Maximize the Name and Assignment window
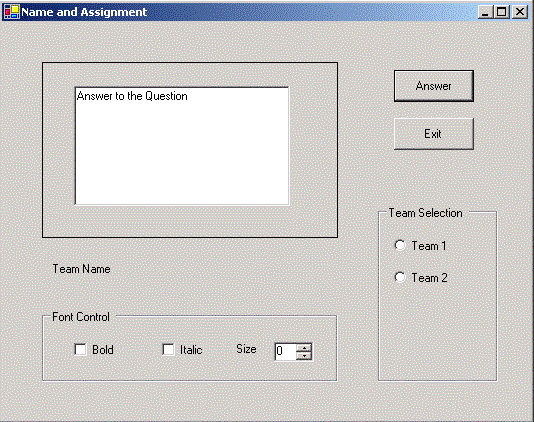This screenshot has width=534, height=422. coord(501,12)
